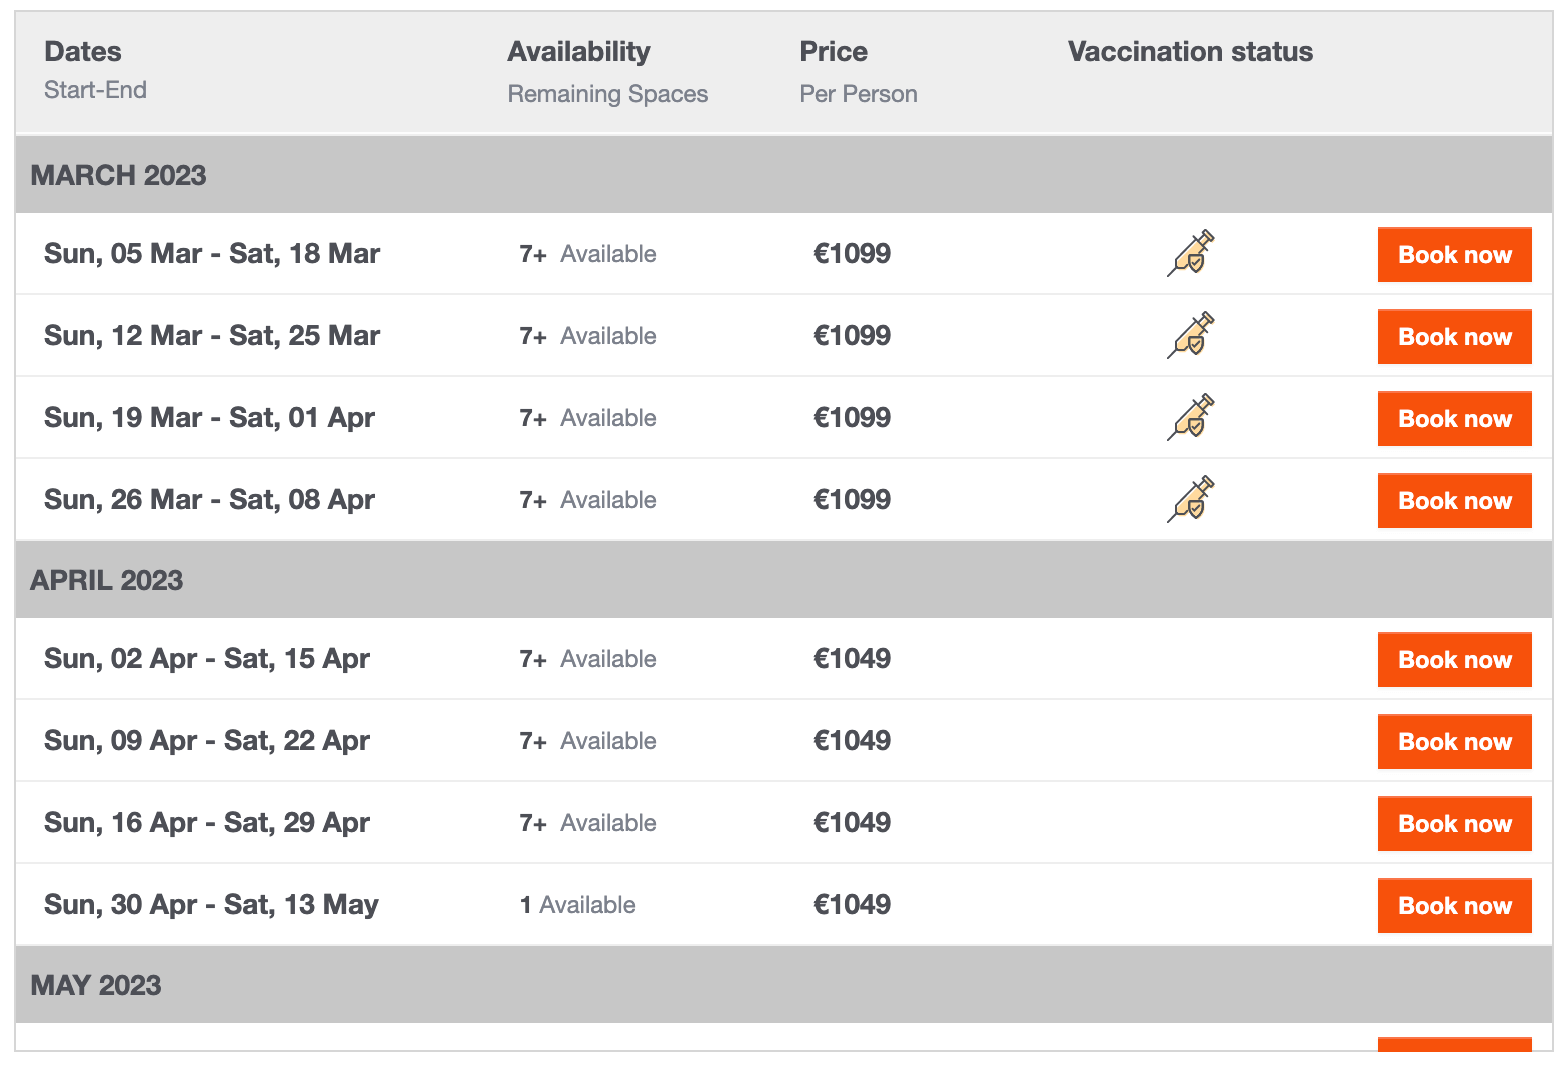Book the 12 Mar - 25 Mar departure
Image resolution: width=1566 pixels, height=1068 pixels.
tap(1454, 336)
